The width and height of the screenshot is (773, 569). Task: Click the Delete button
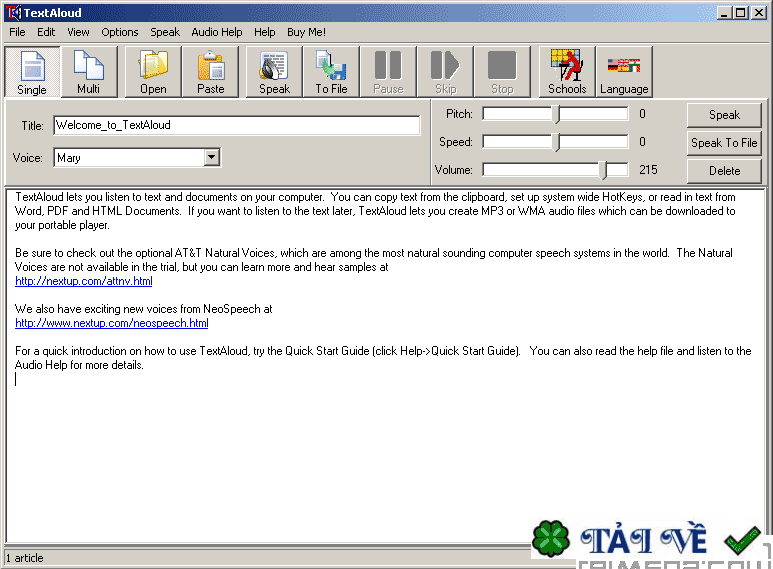(x=724, y=171)
